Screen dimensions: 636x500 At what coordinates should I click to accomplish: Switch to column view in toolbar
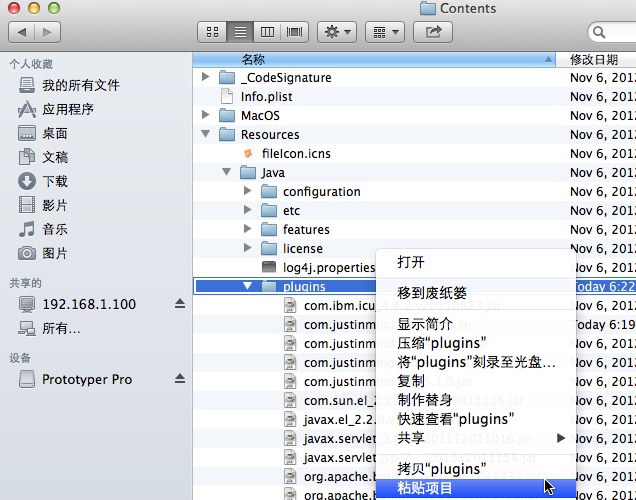tap(267, 32)
